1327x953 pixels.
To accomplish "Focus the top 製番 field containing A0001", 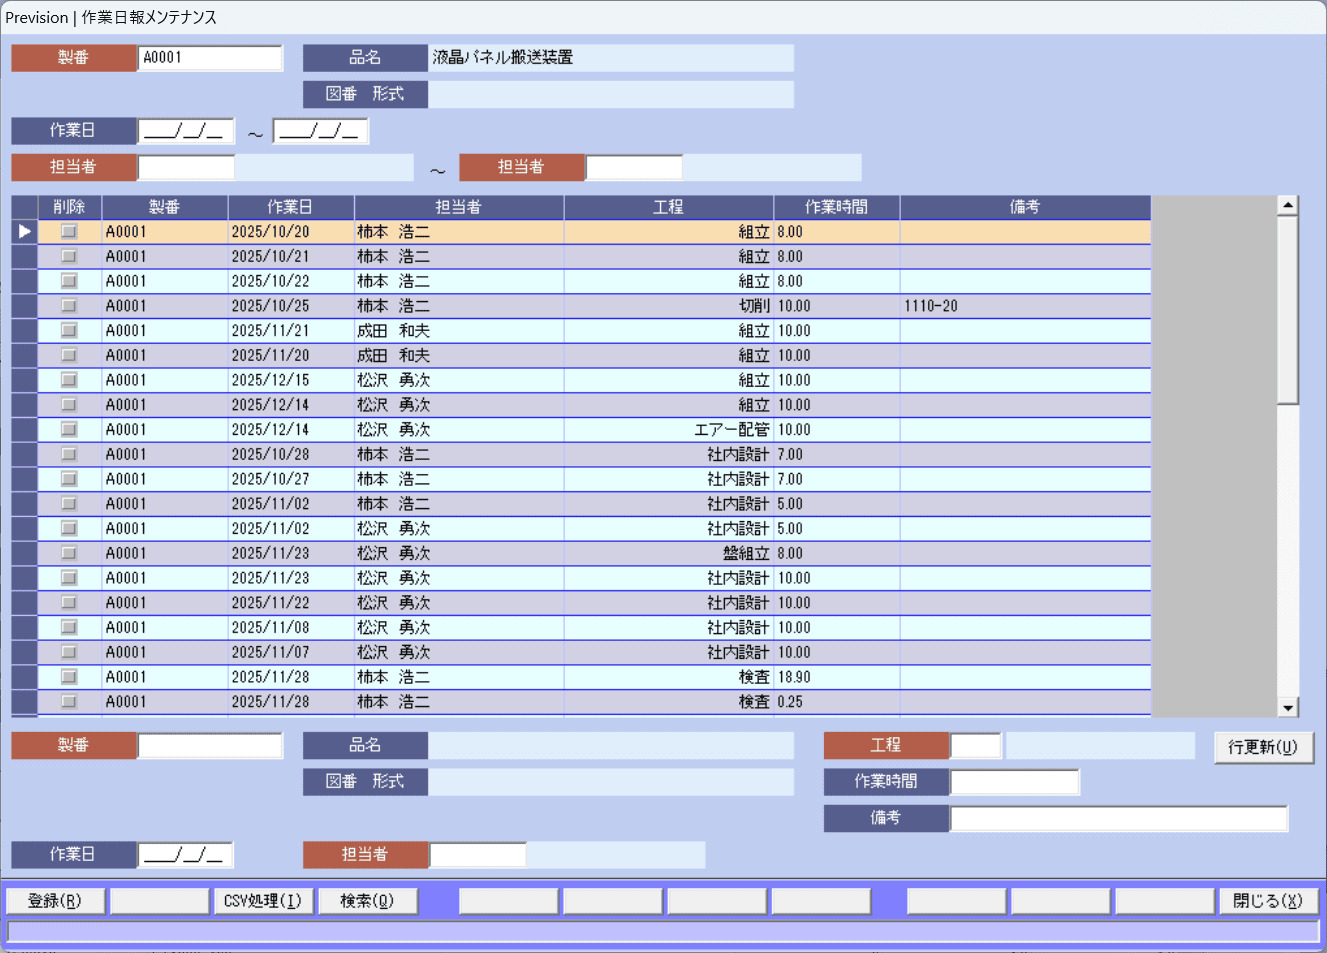I will click(210, 58).
